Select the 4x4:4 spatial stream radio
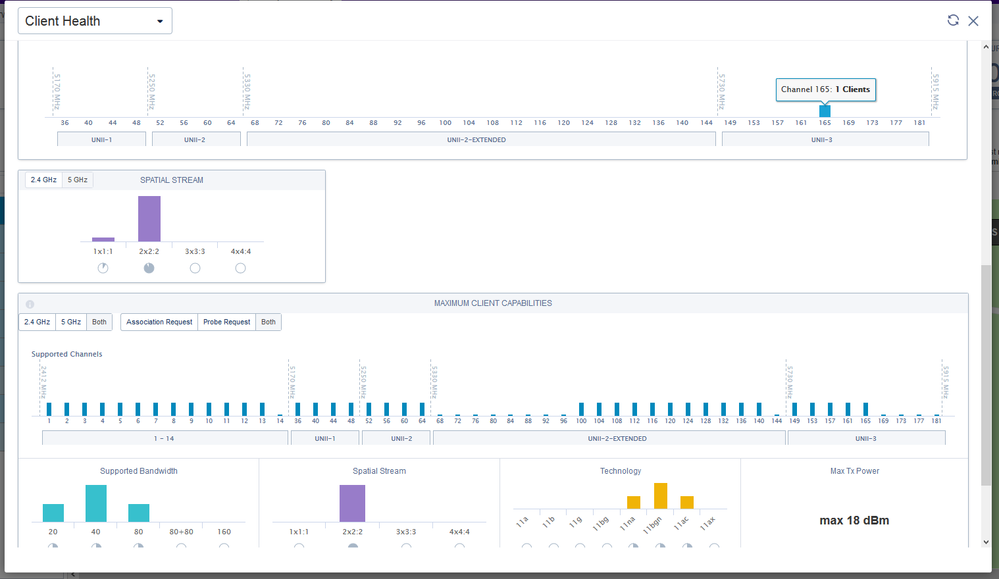Screen dimensions: 999x579 click(240, 268)
